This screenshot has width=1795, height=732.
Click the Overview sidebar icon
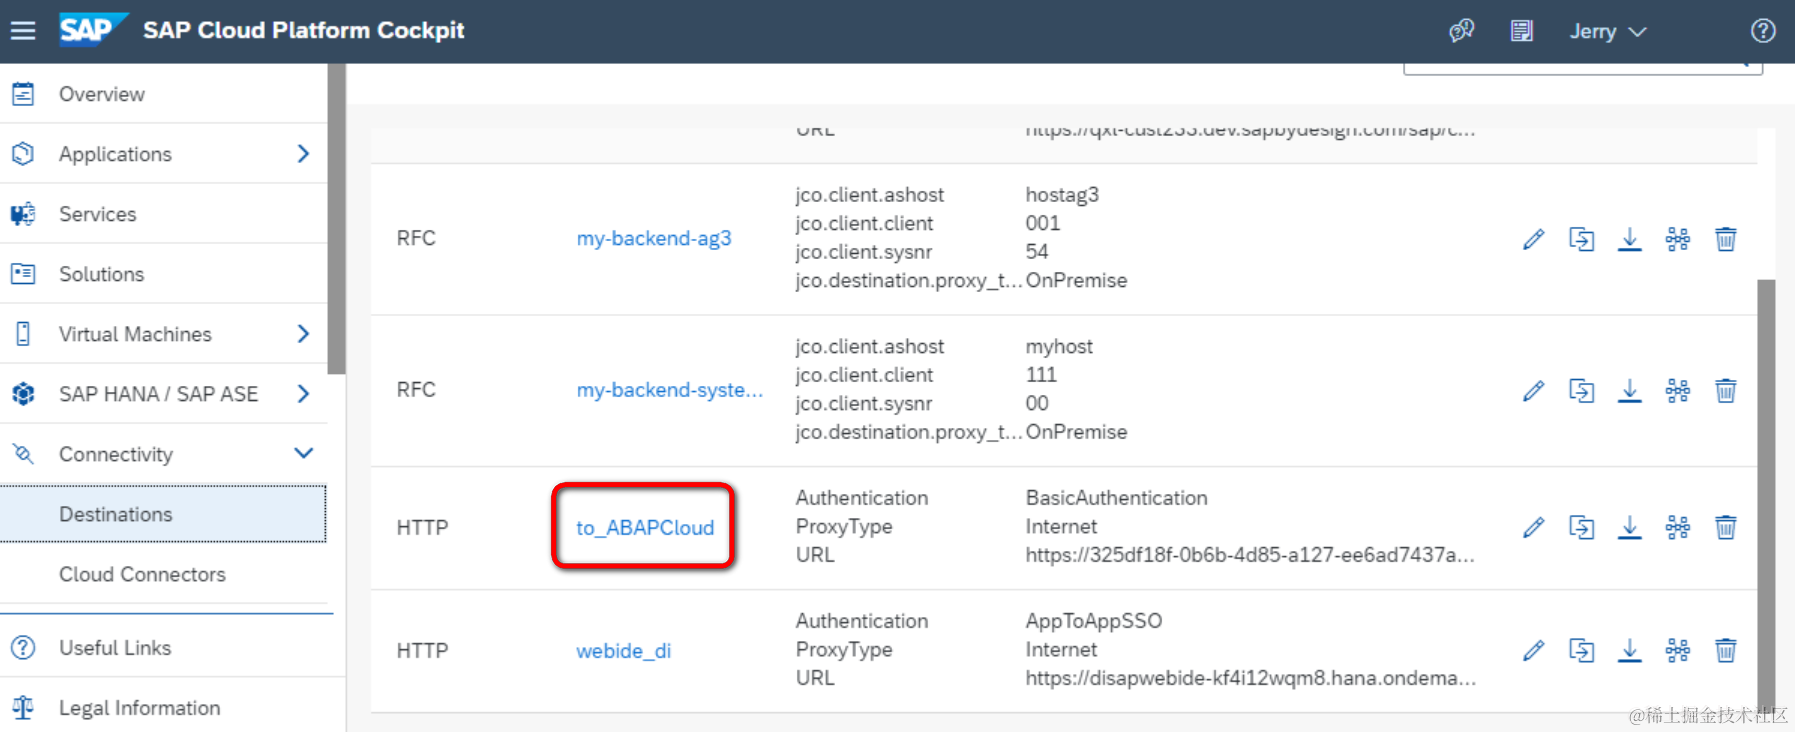click(23, 94)
